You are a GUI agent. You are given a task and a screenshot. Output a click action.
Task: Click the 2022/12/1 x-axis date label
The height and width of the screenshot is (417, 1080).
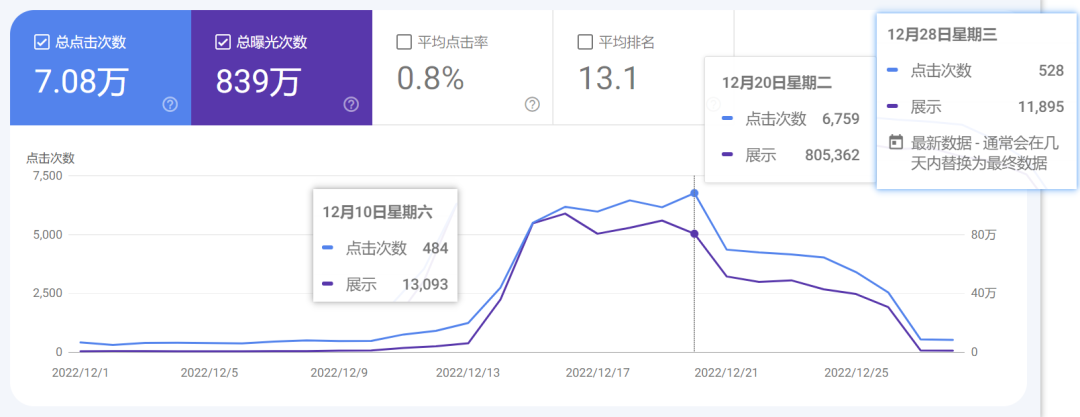click(79, 372)
